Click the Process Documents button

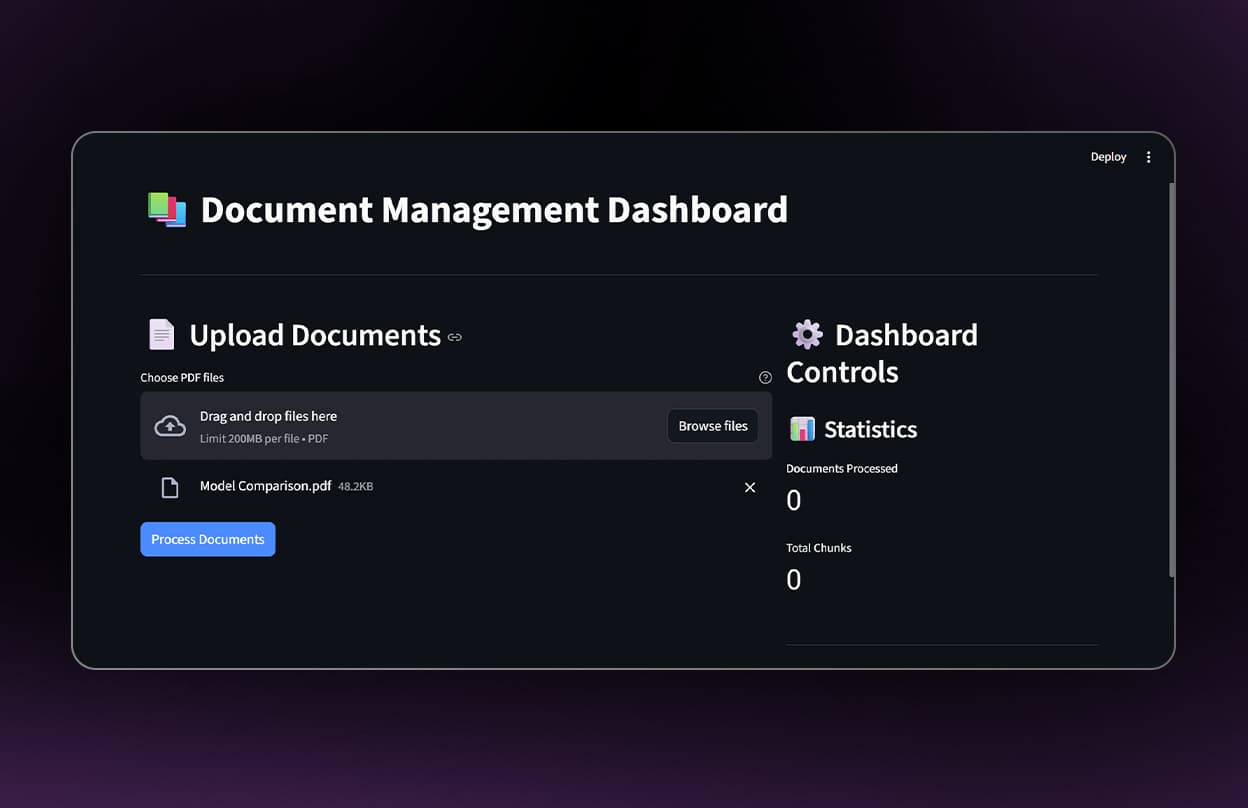pos(208,539)
